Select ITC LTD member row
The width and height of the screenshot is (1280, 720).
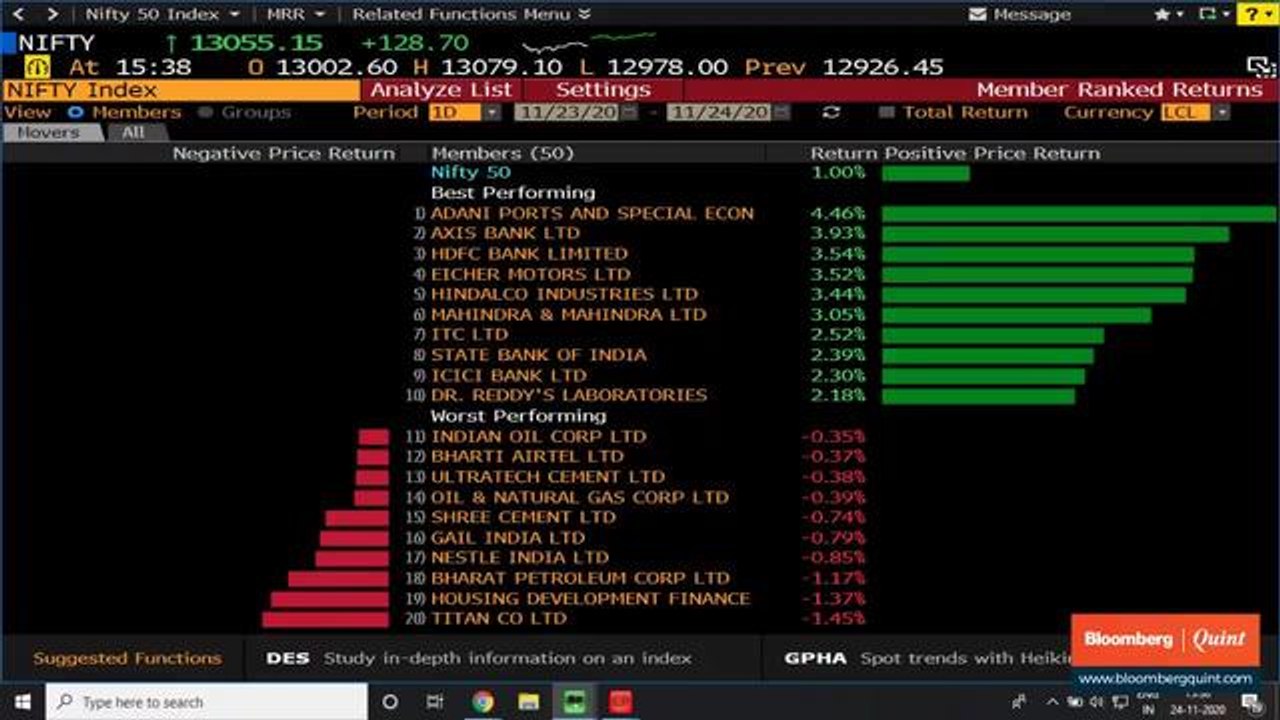469,334
